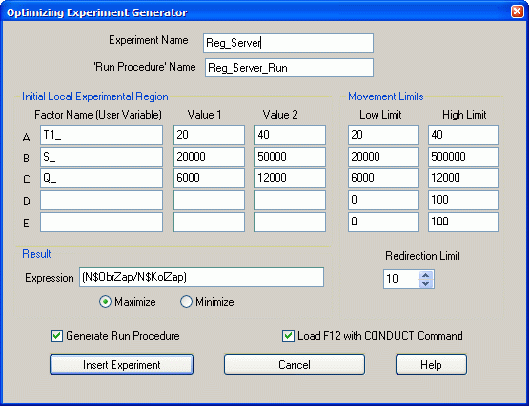
Task: Click the empty Factor D name field
Action: click(x=102, y=200)
